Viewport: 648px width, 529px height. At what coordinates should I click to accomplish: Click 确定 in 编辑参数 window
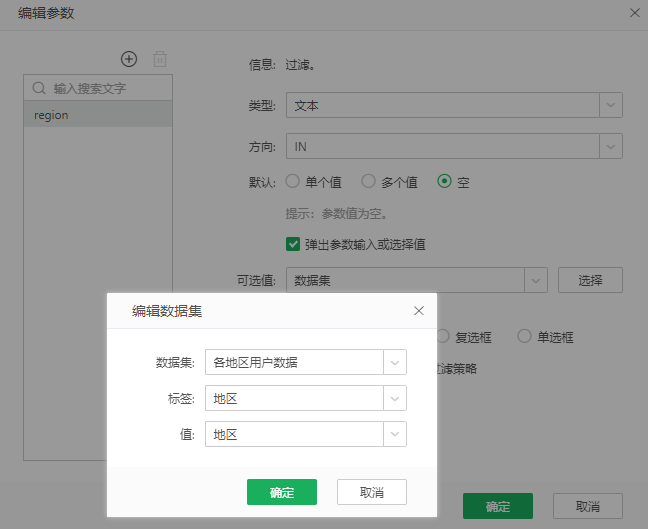pyautogui.click(x=498, y=506)
